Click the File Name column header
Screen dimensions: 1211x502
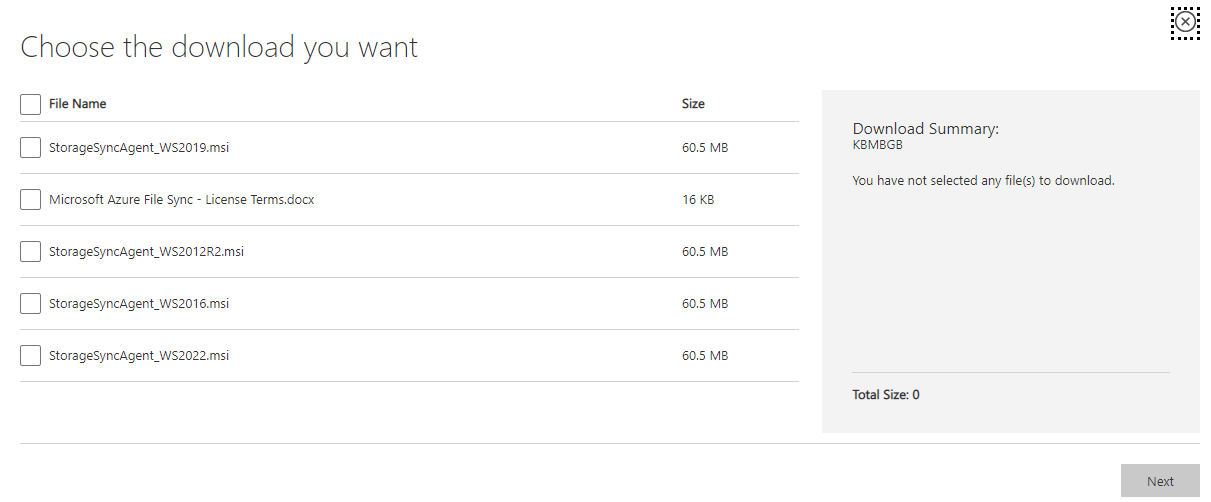[77, 104]
